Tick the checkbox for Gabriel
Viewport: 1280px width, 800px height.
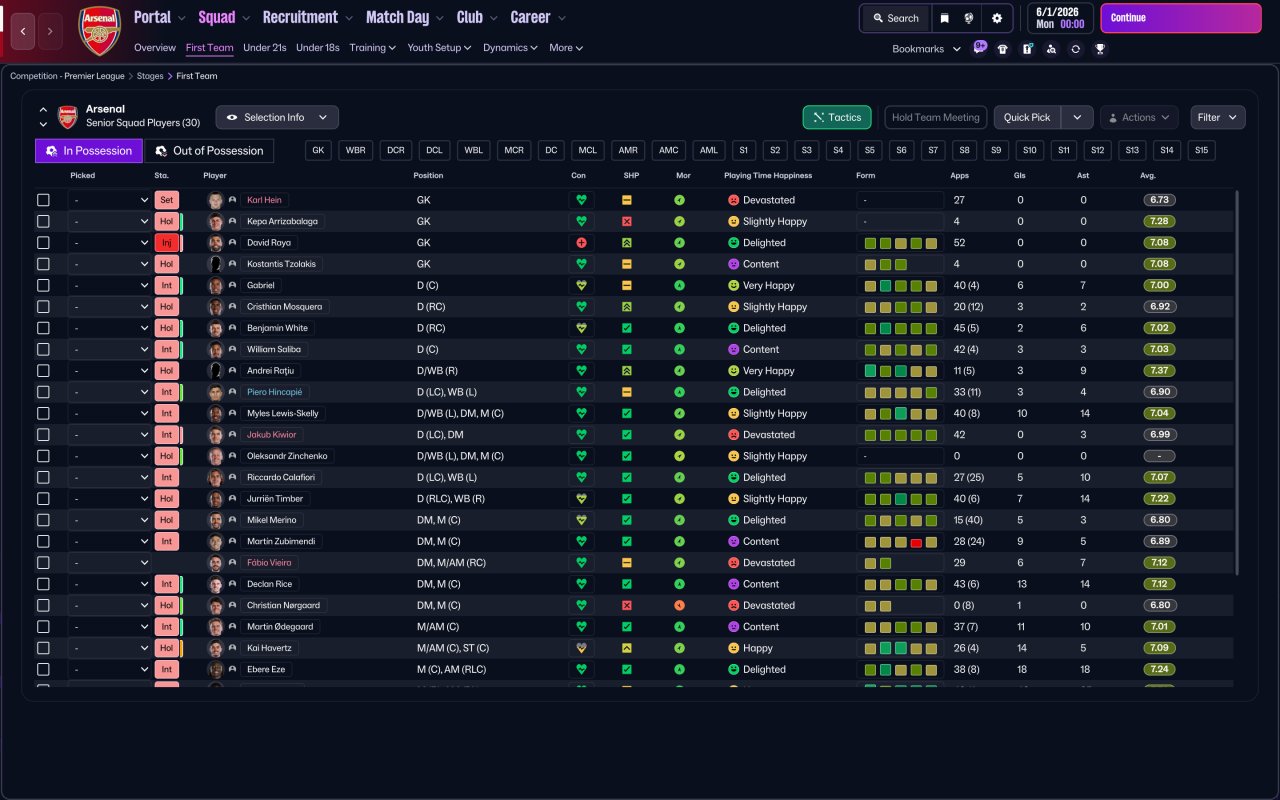[x=43, y=285]
